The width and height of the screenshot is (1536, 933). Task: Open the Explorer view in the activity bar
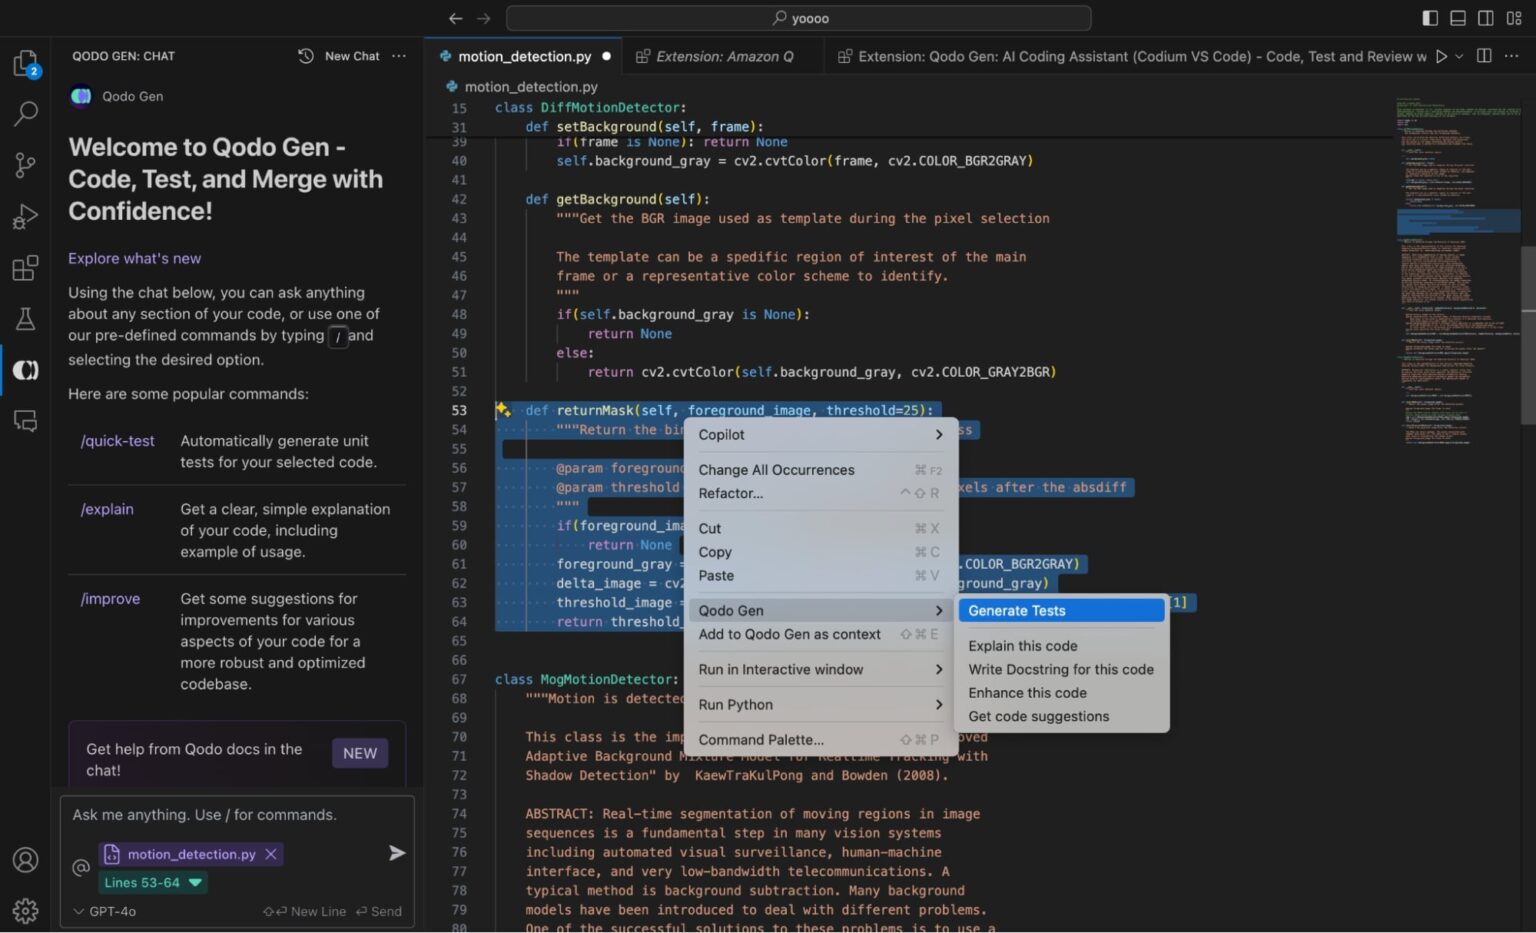pyautogui.click(x=26, y=62)
